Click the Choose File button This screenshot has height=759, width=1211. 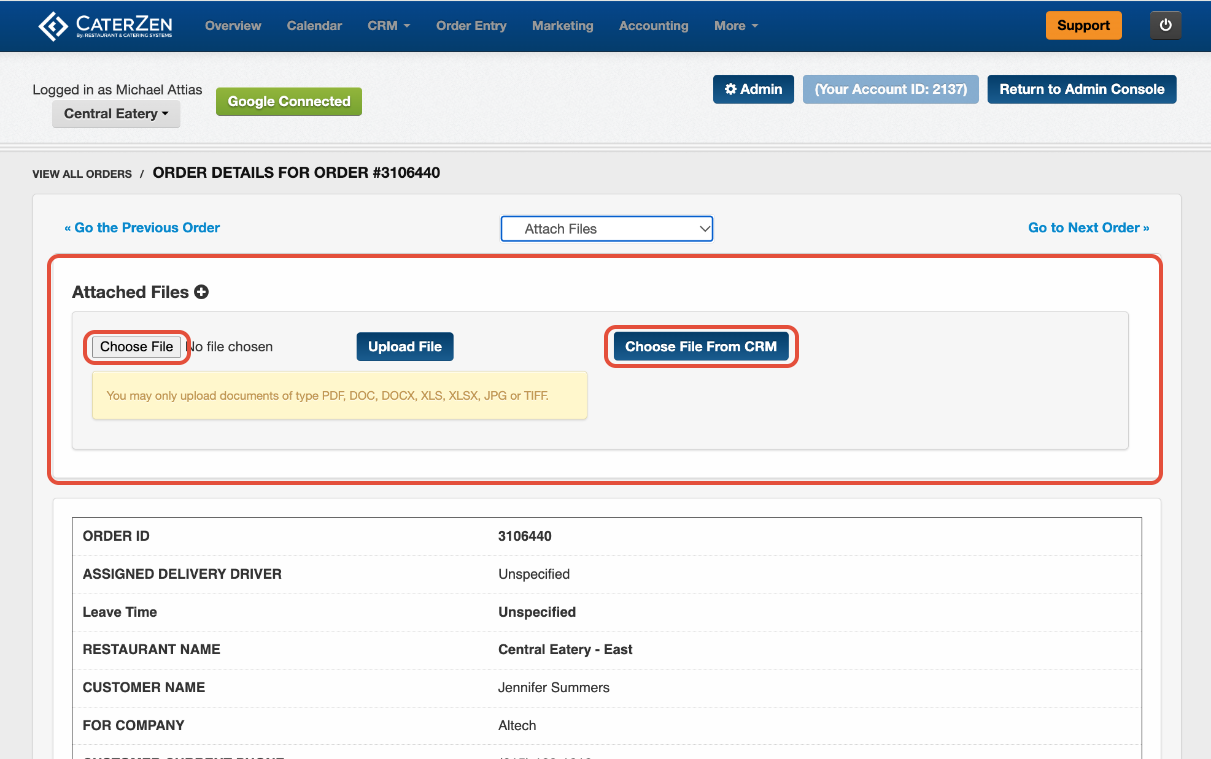pos(137,347)
